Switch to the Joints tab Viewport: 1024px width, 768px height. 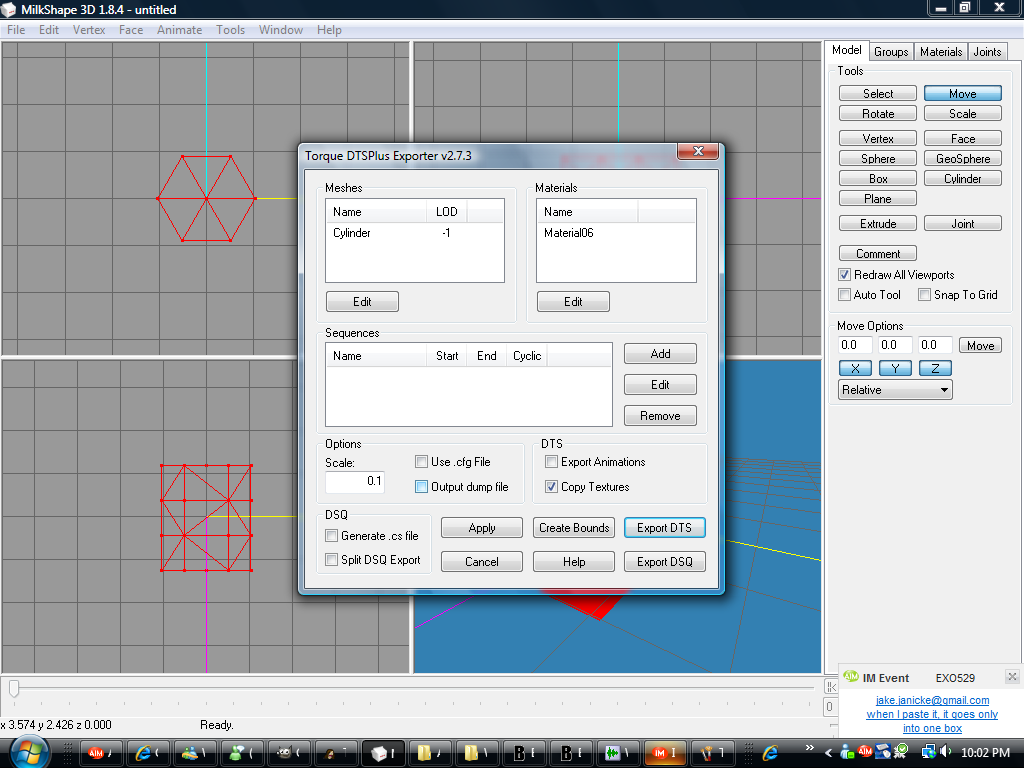click(x=987, y=52)
